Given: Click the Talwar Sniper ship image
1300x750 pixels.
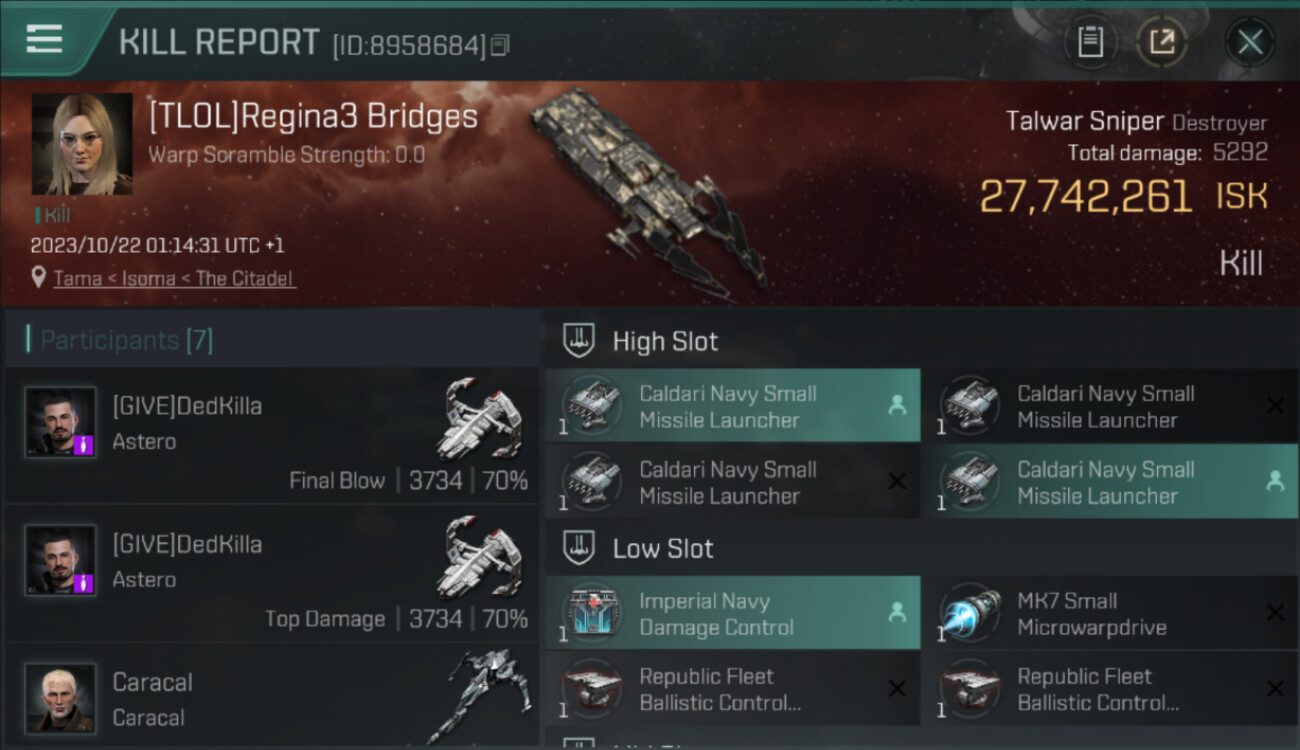Looking at the screenshot, I should pyautogui.click(x=648, y=190).
